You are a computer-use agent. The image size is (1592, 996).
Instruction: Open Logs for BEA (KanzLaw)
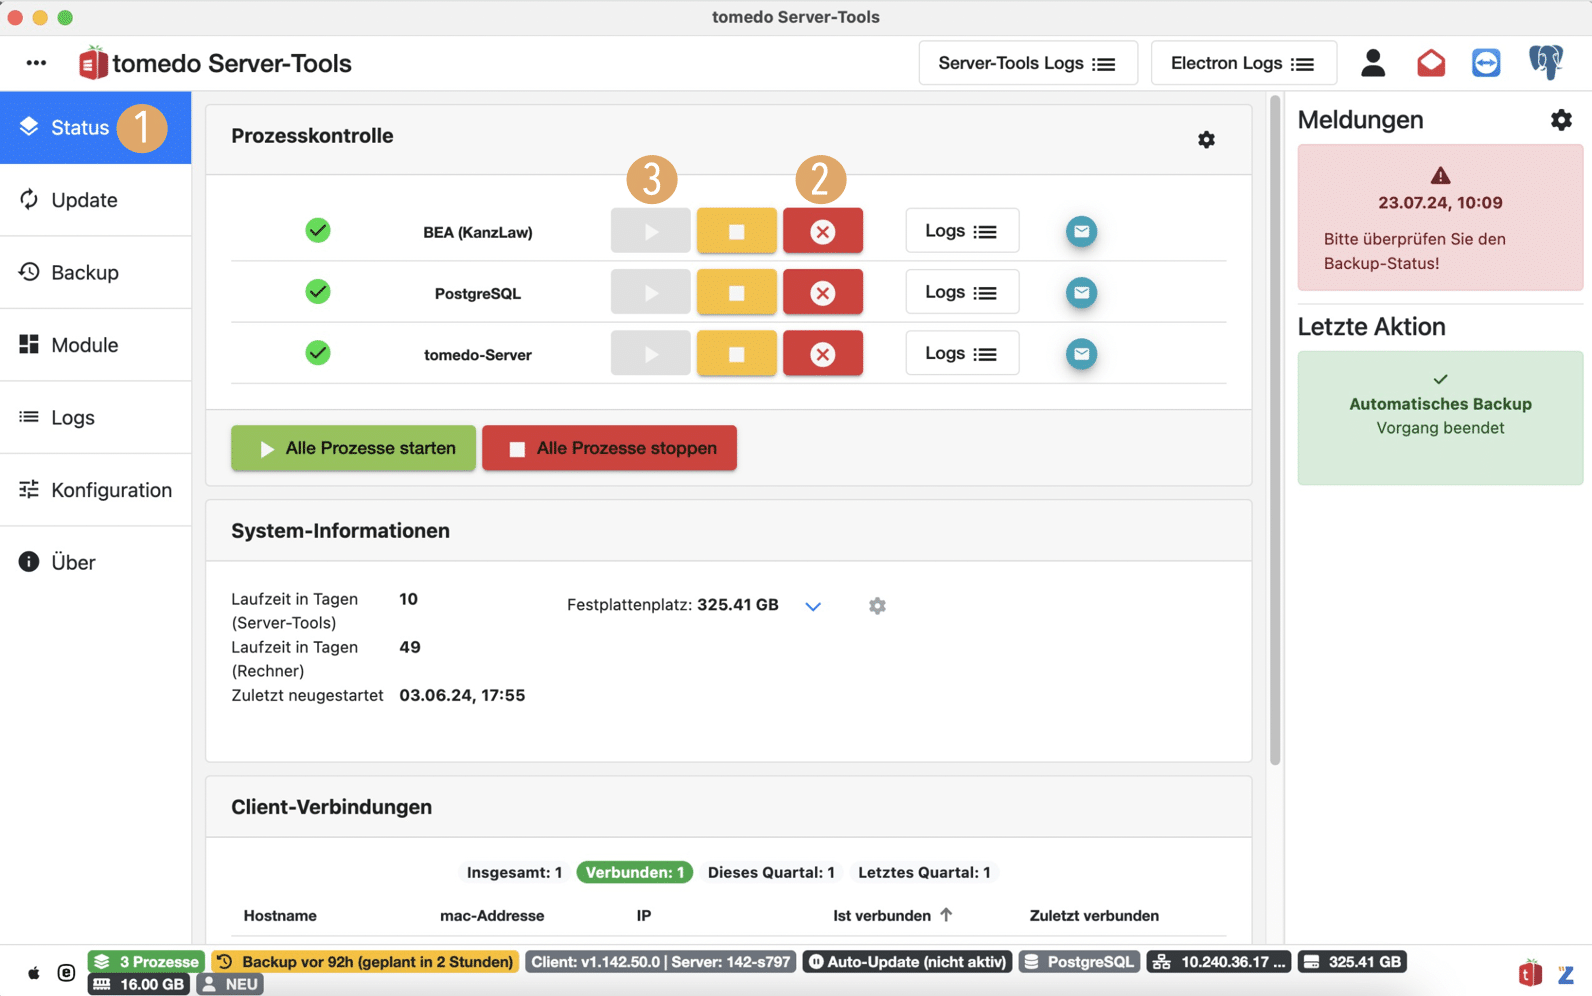pos(962,231)
